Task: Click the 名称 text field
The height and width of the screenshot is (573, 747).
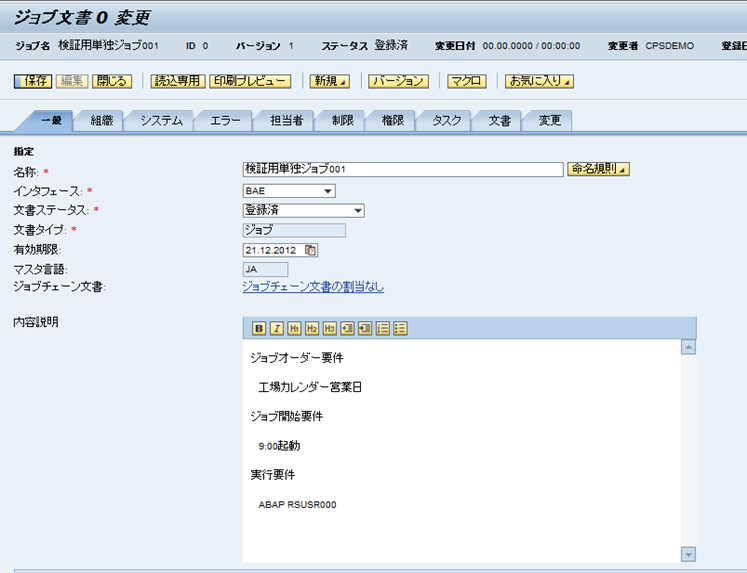Action: tap(402, 170)
